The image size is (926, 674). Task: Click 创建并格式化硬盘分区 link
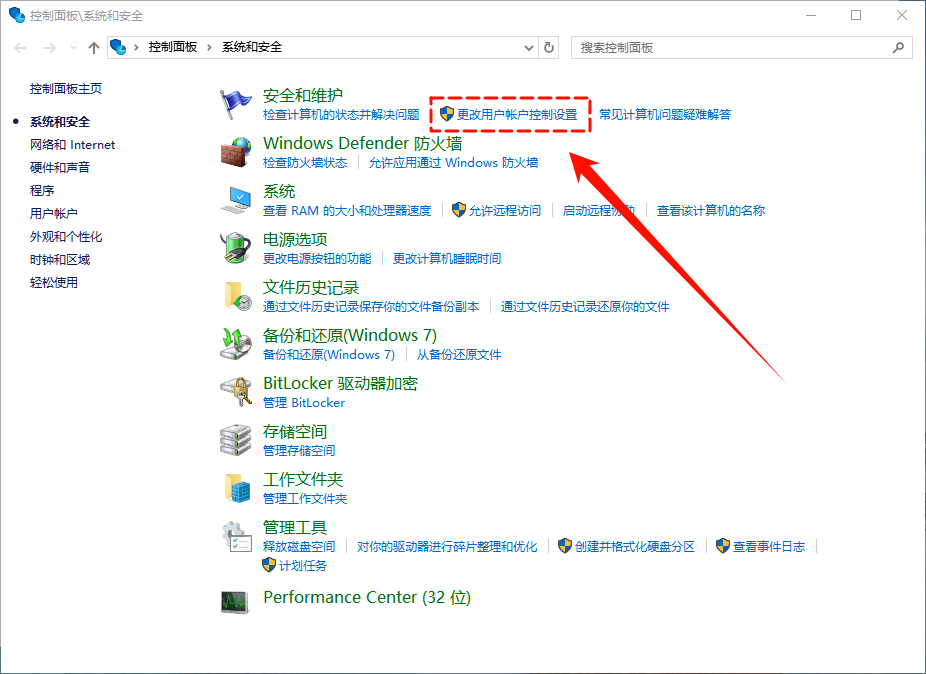tap(635, 547)
